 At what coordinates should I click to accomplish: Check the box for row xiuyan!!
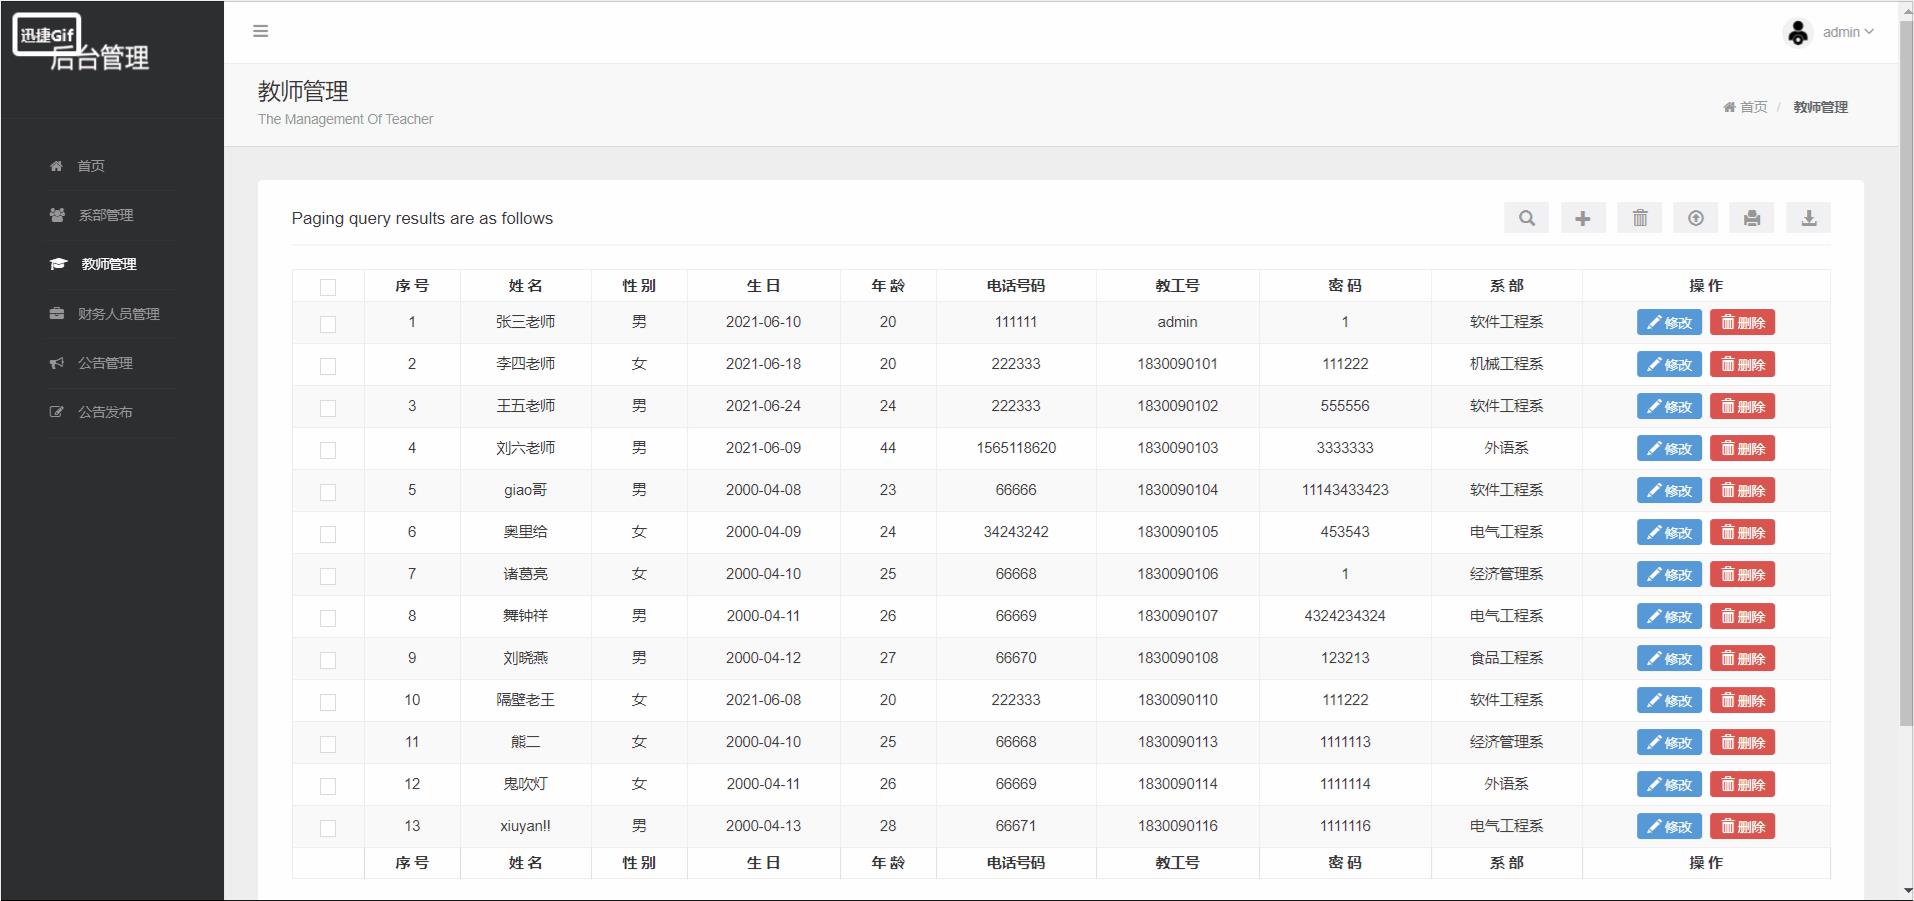[x=328, y=828]
